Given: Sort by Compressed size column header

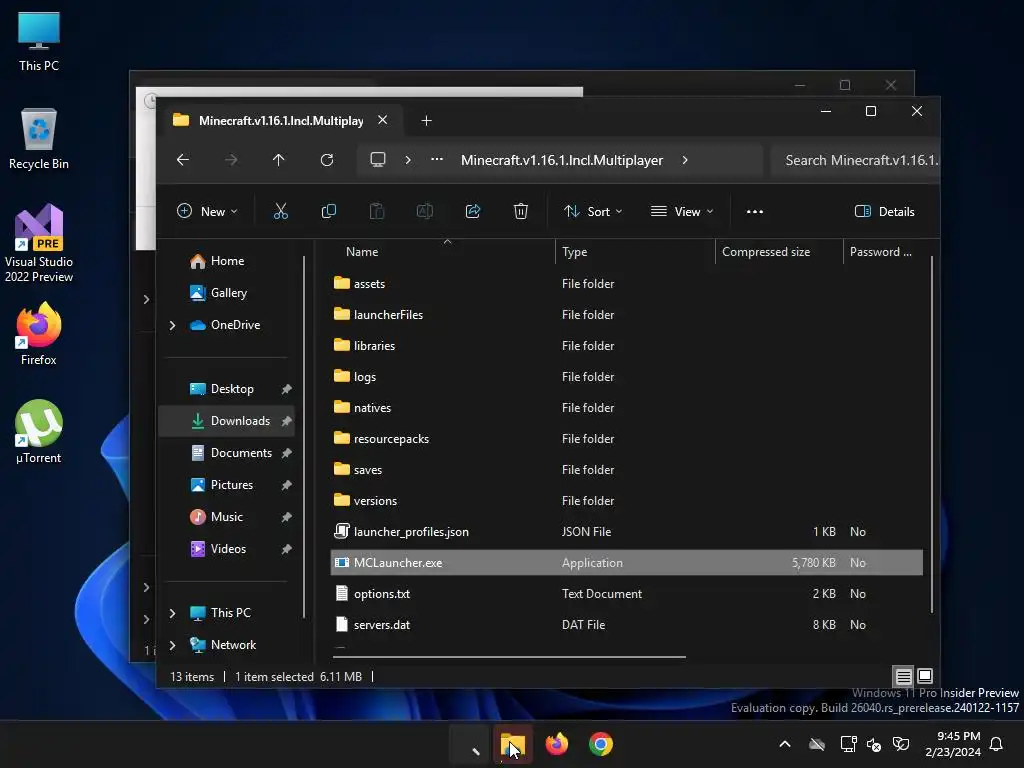Looking at the screenshot, I should [766, 251].
